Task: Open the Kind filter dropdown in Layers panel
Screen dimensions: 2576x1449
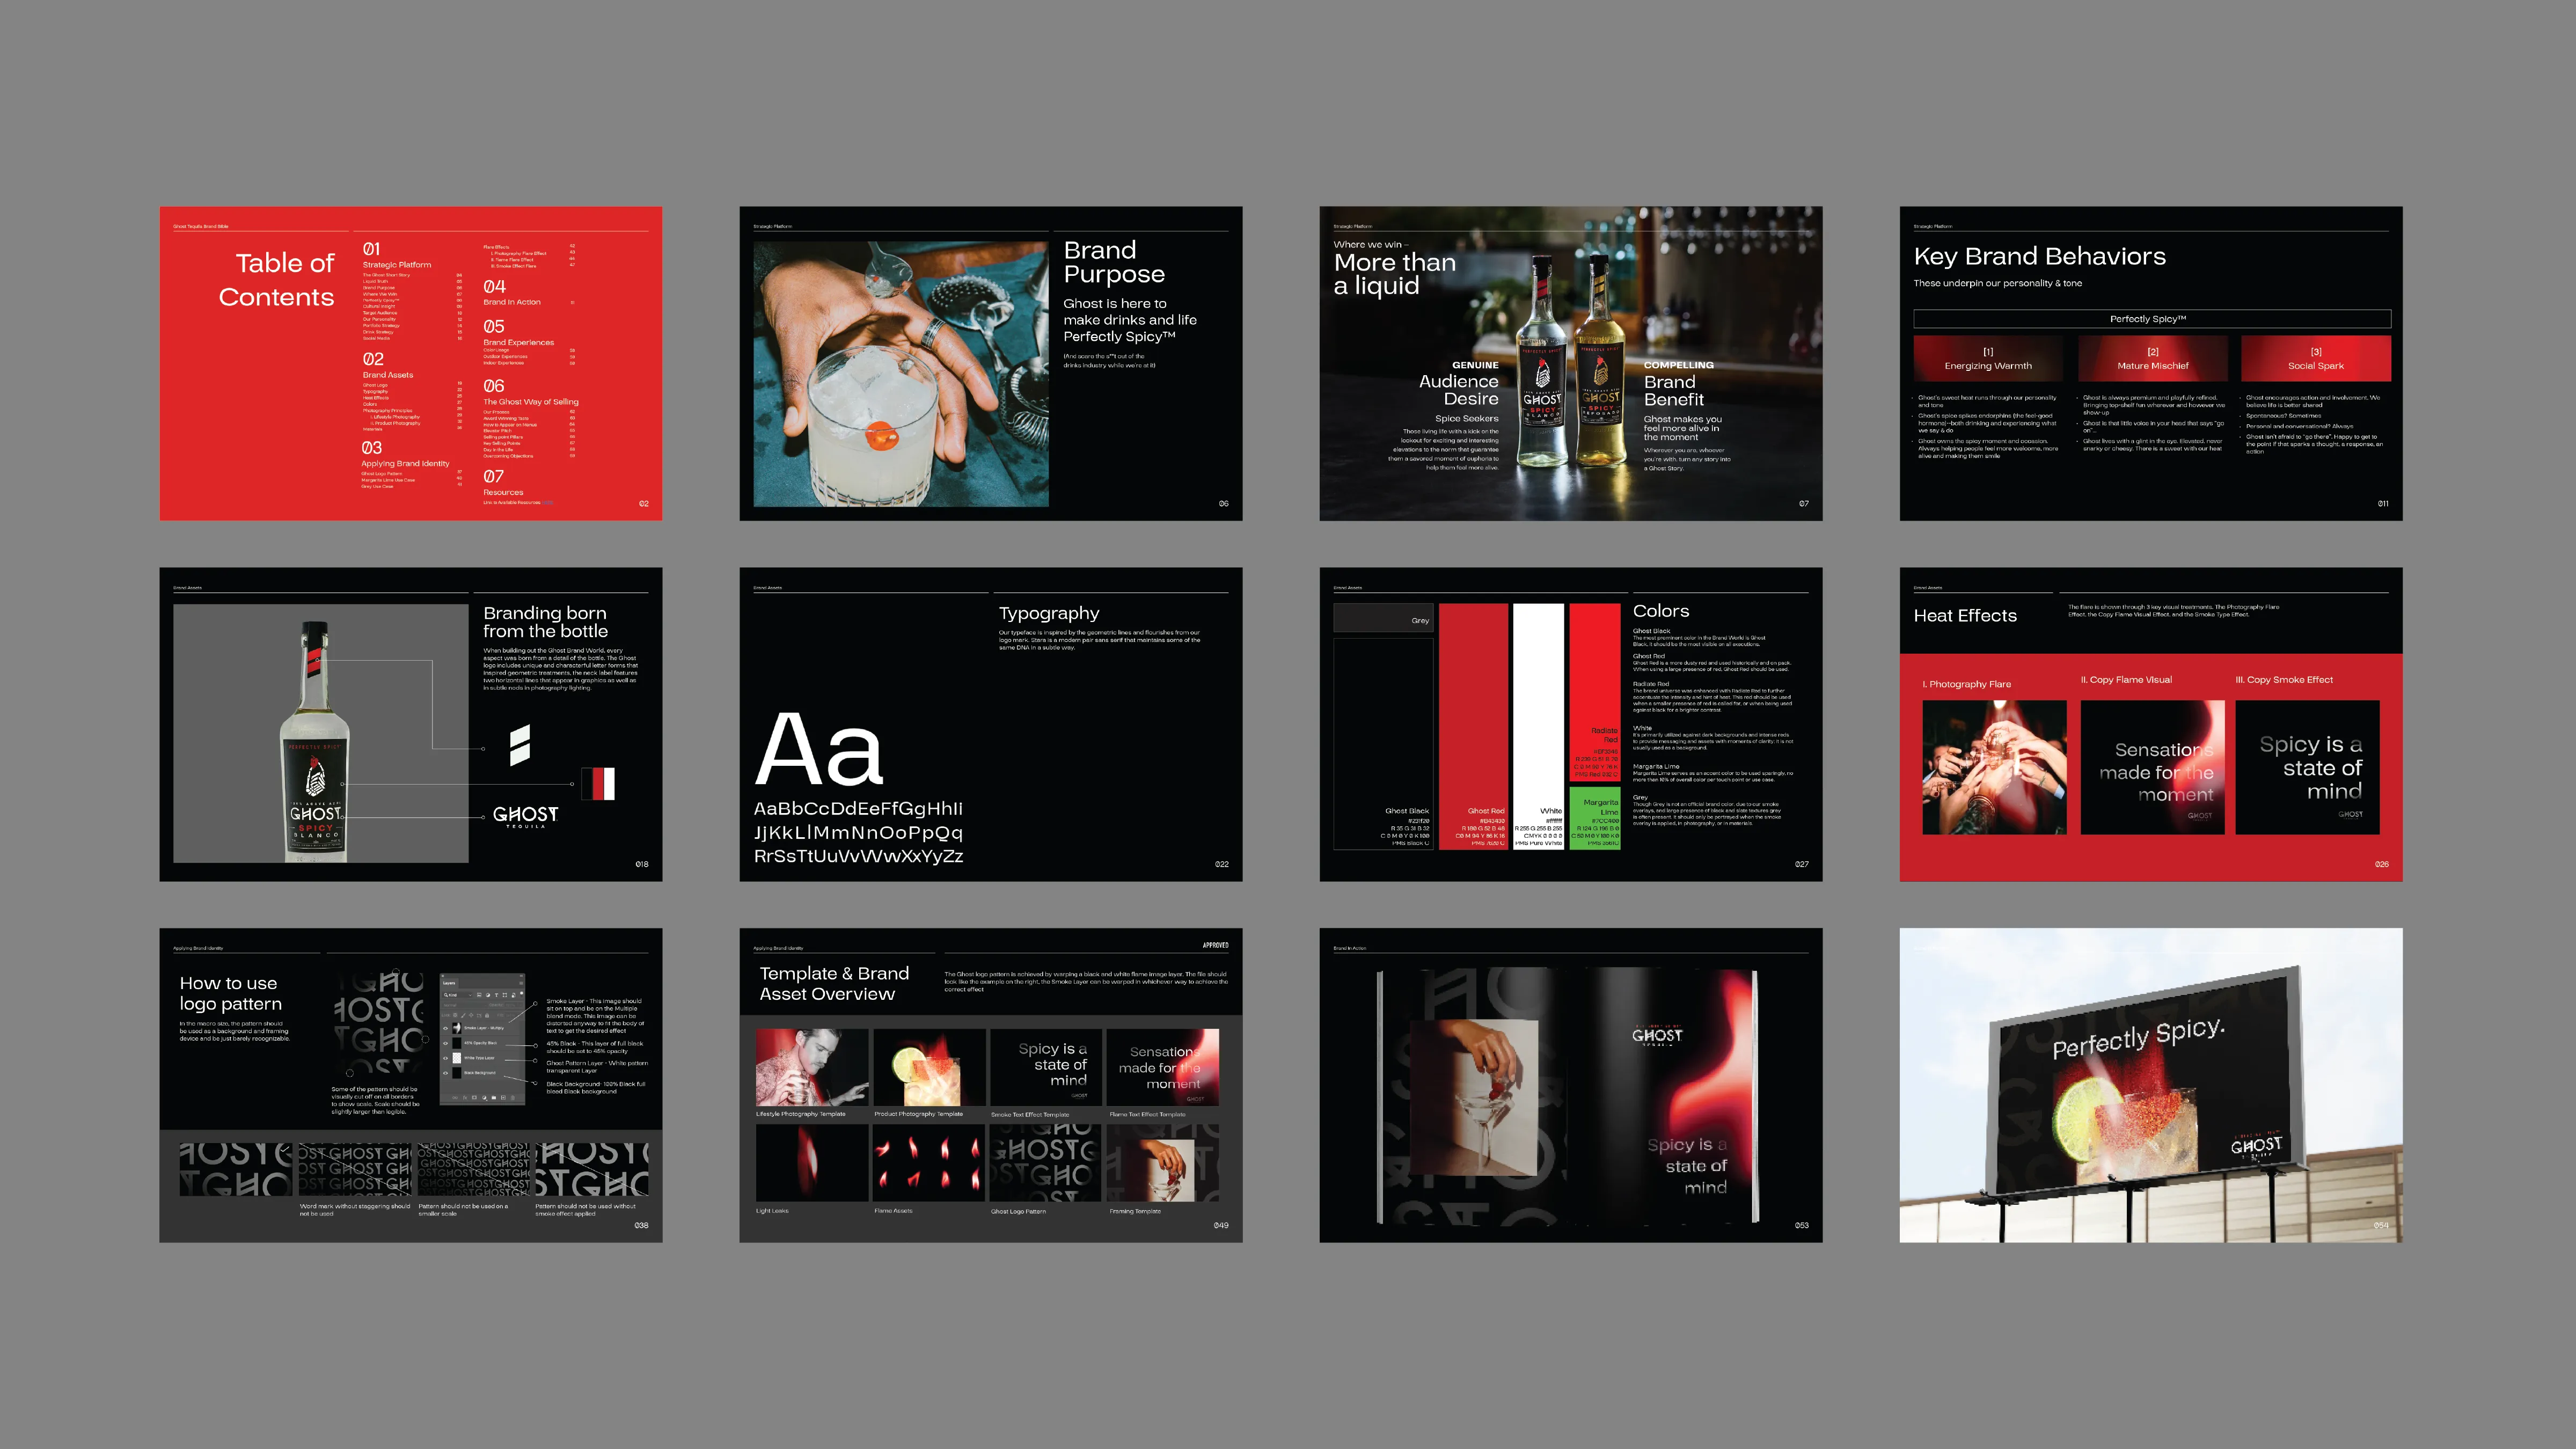Action: coord(457,995)
